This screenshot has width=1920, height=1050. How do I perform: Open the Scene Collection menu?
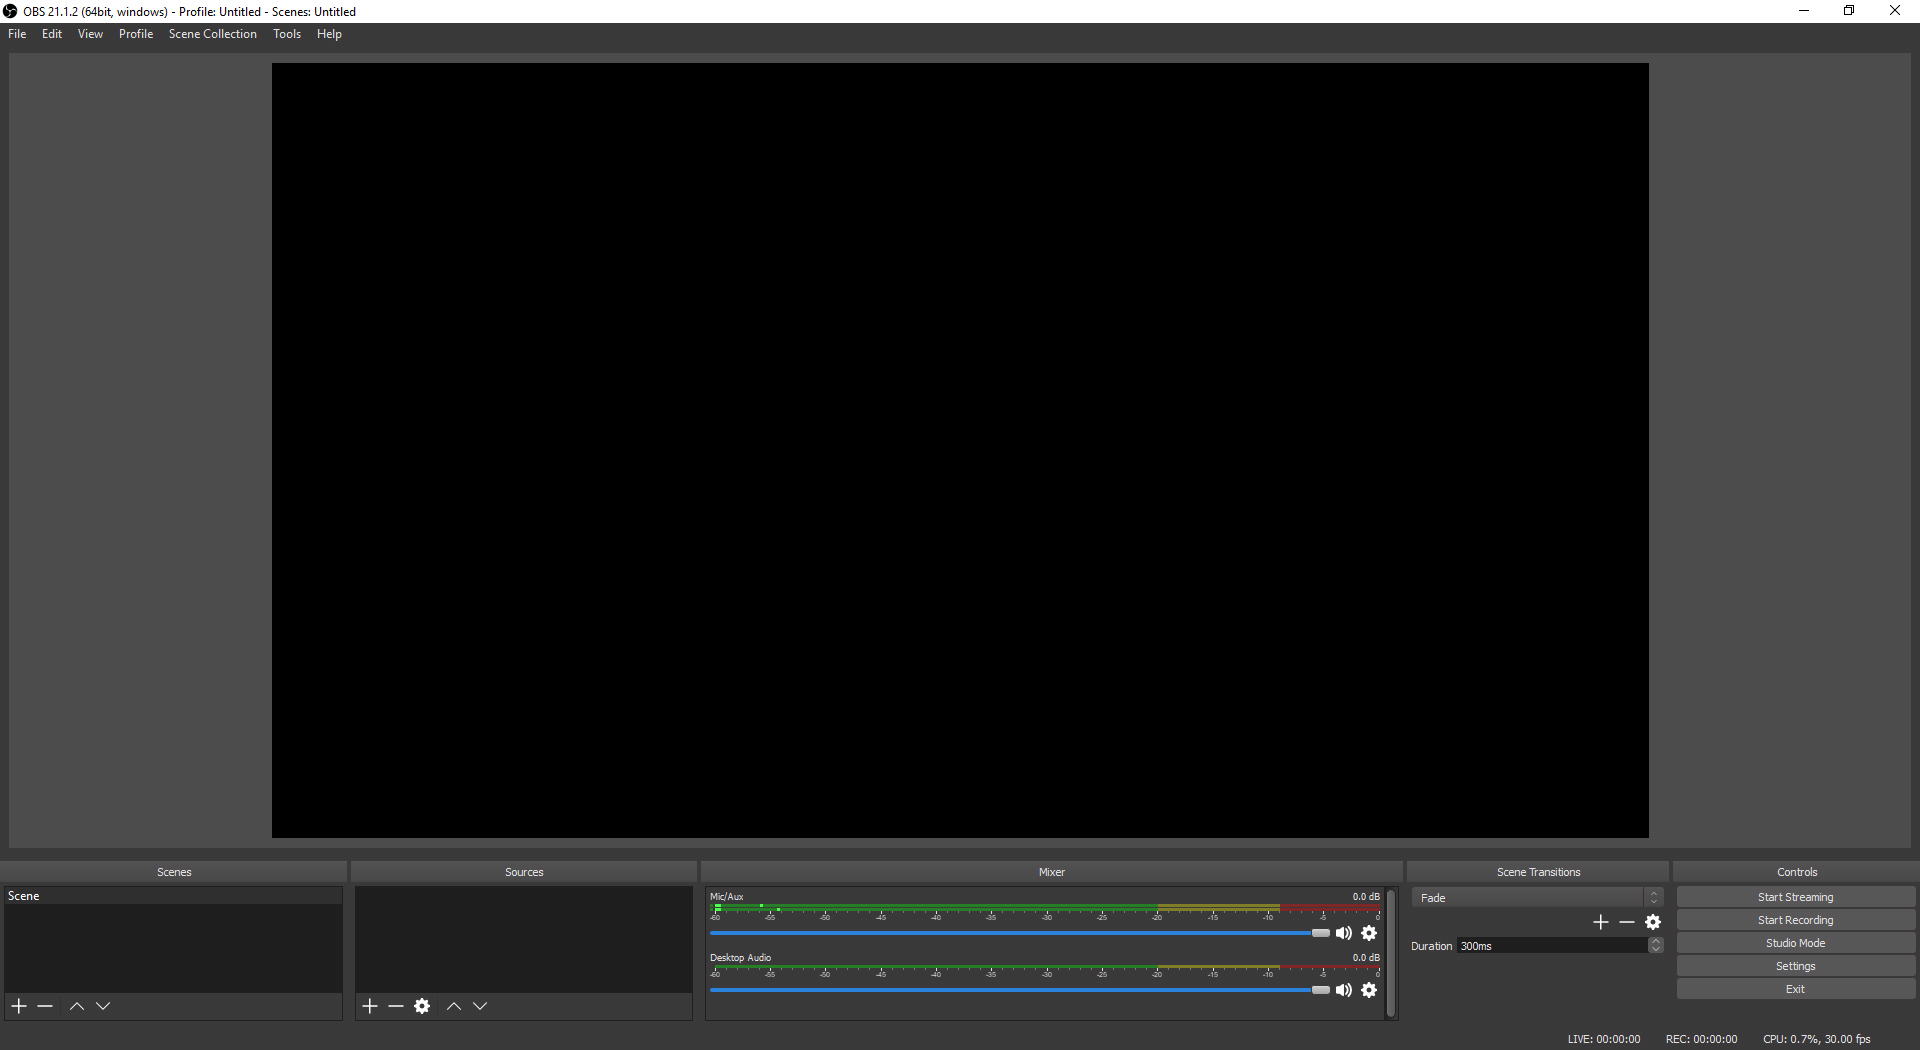(213, 34)
